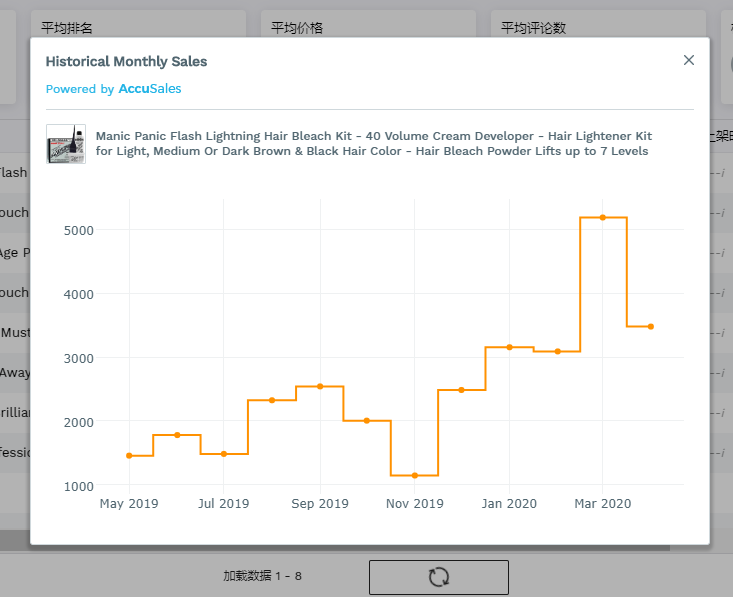The height and width of the screenshot is (597, 733).
Task: Click the July 2019 chart marker
Action: 224,453
